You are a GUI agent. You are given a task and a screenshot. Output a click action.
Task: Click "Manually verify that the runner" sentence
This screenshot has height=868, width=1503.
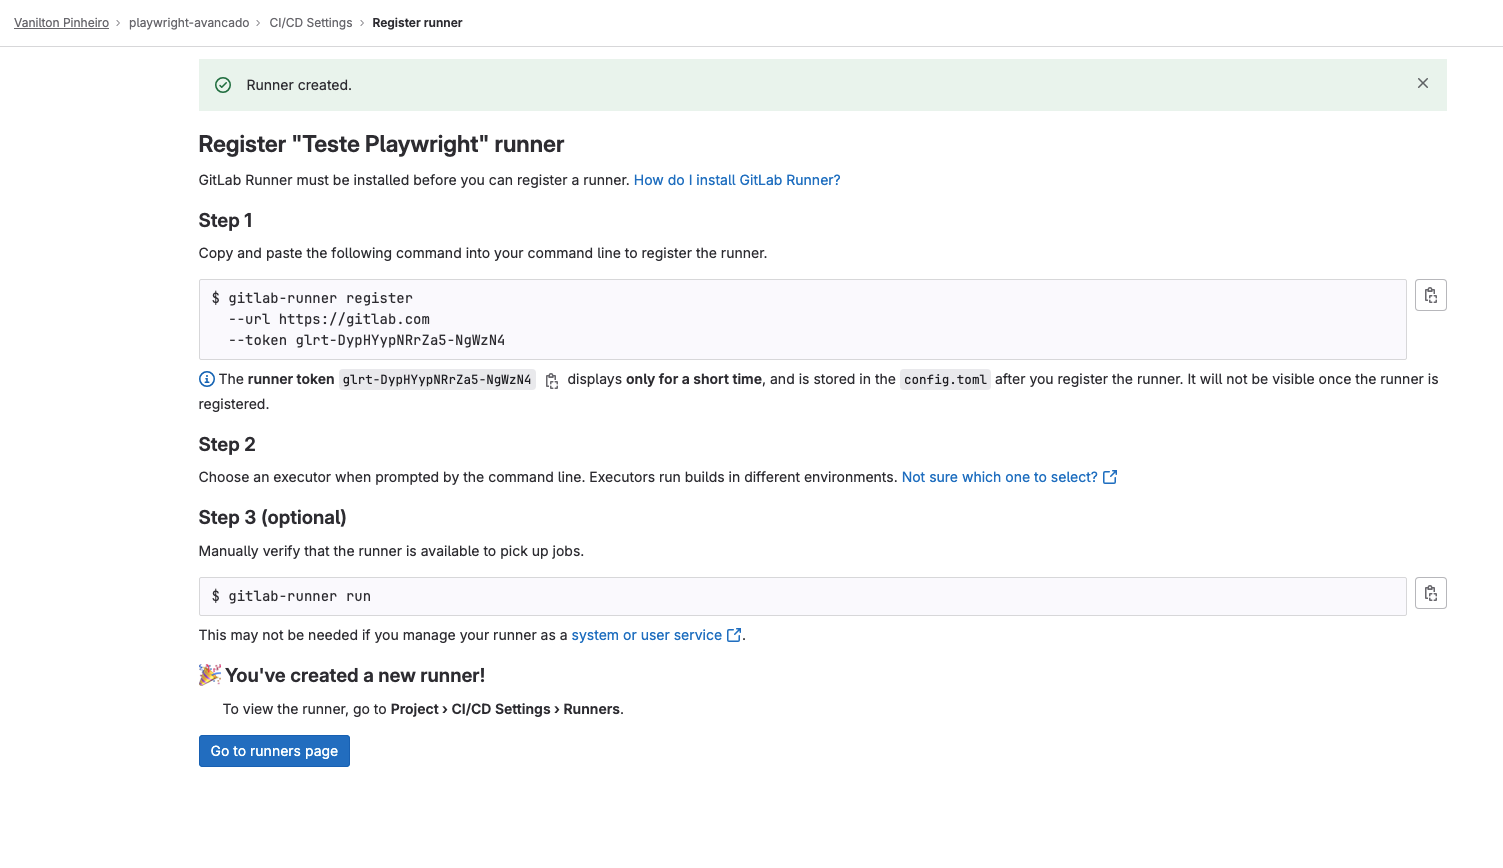(391, 551)
